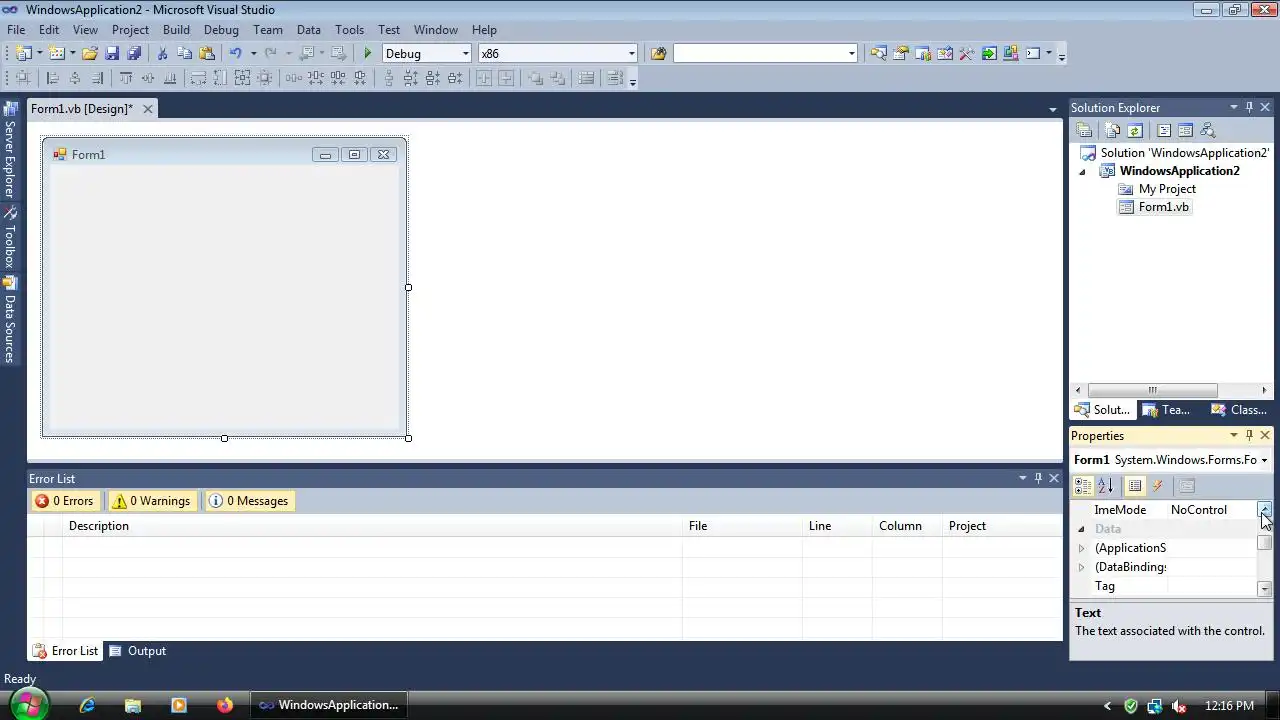Toggle Categorized view in Properties panel

(x=1082, y=486)
